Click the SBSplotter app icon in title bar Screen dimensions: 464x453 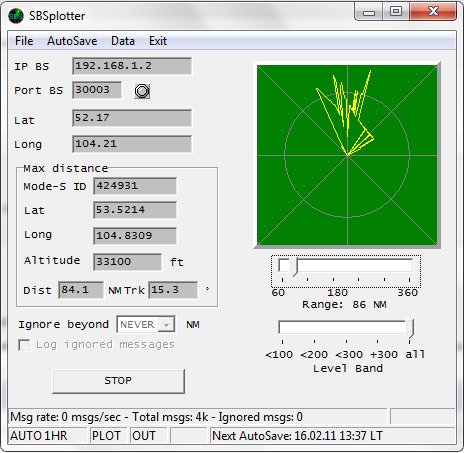tap(16, 16)
